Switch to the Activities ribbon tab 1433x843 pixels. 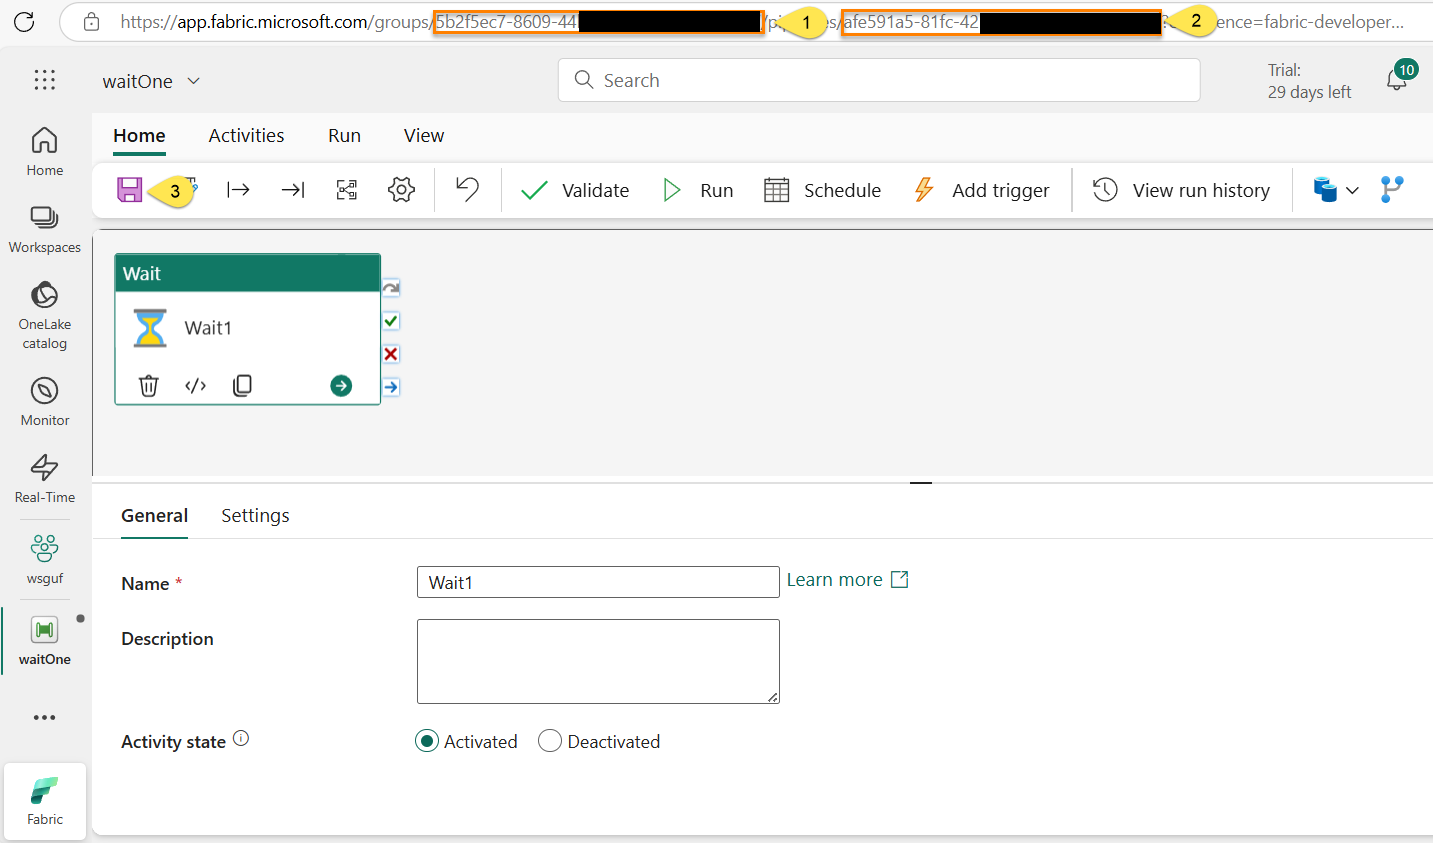246,136
